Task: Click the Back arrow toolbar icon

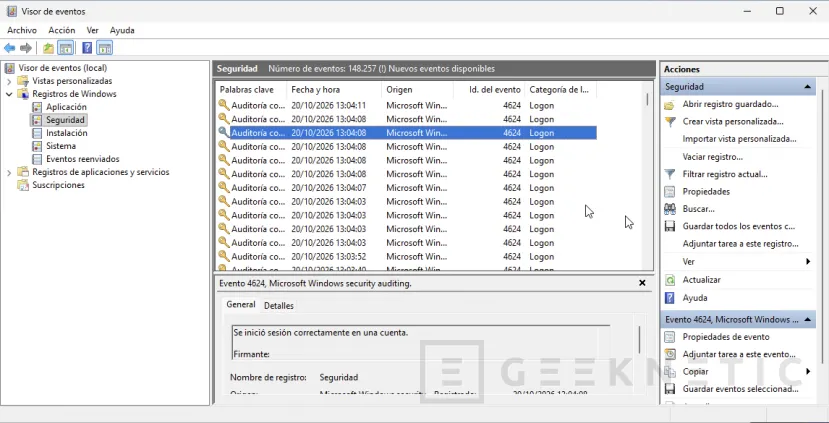Action: click(10, 48)
